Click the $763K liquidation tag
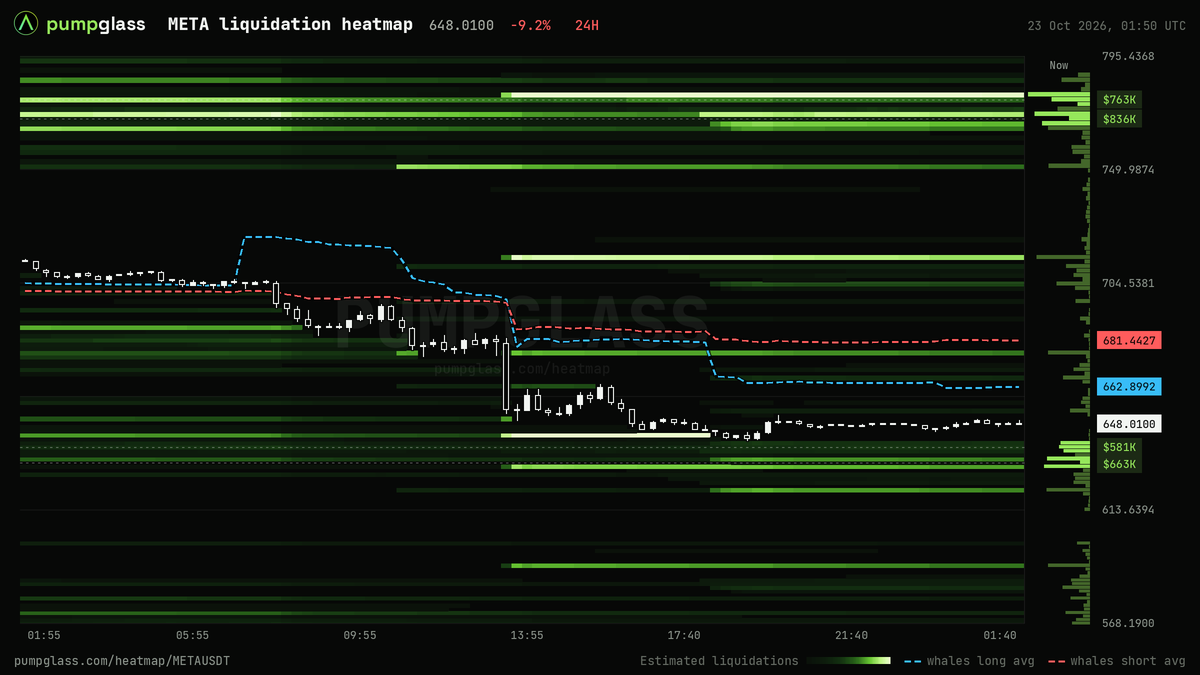The width and height of the screenshot is (1200, 675). [1118, 99]
